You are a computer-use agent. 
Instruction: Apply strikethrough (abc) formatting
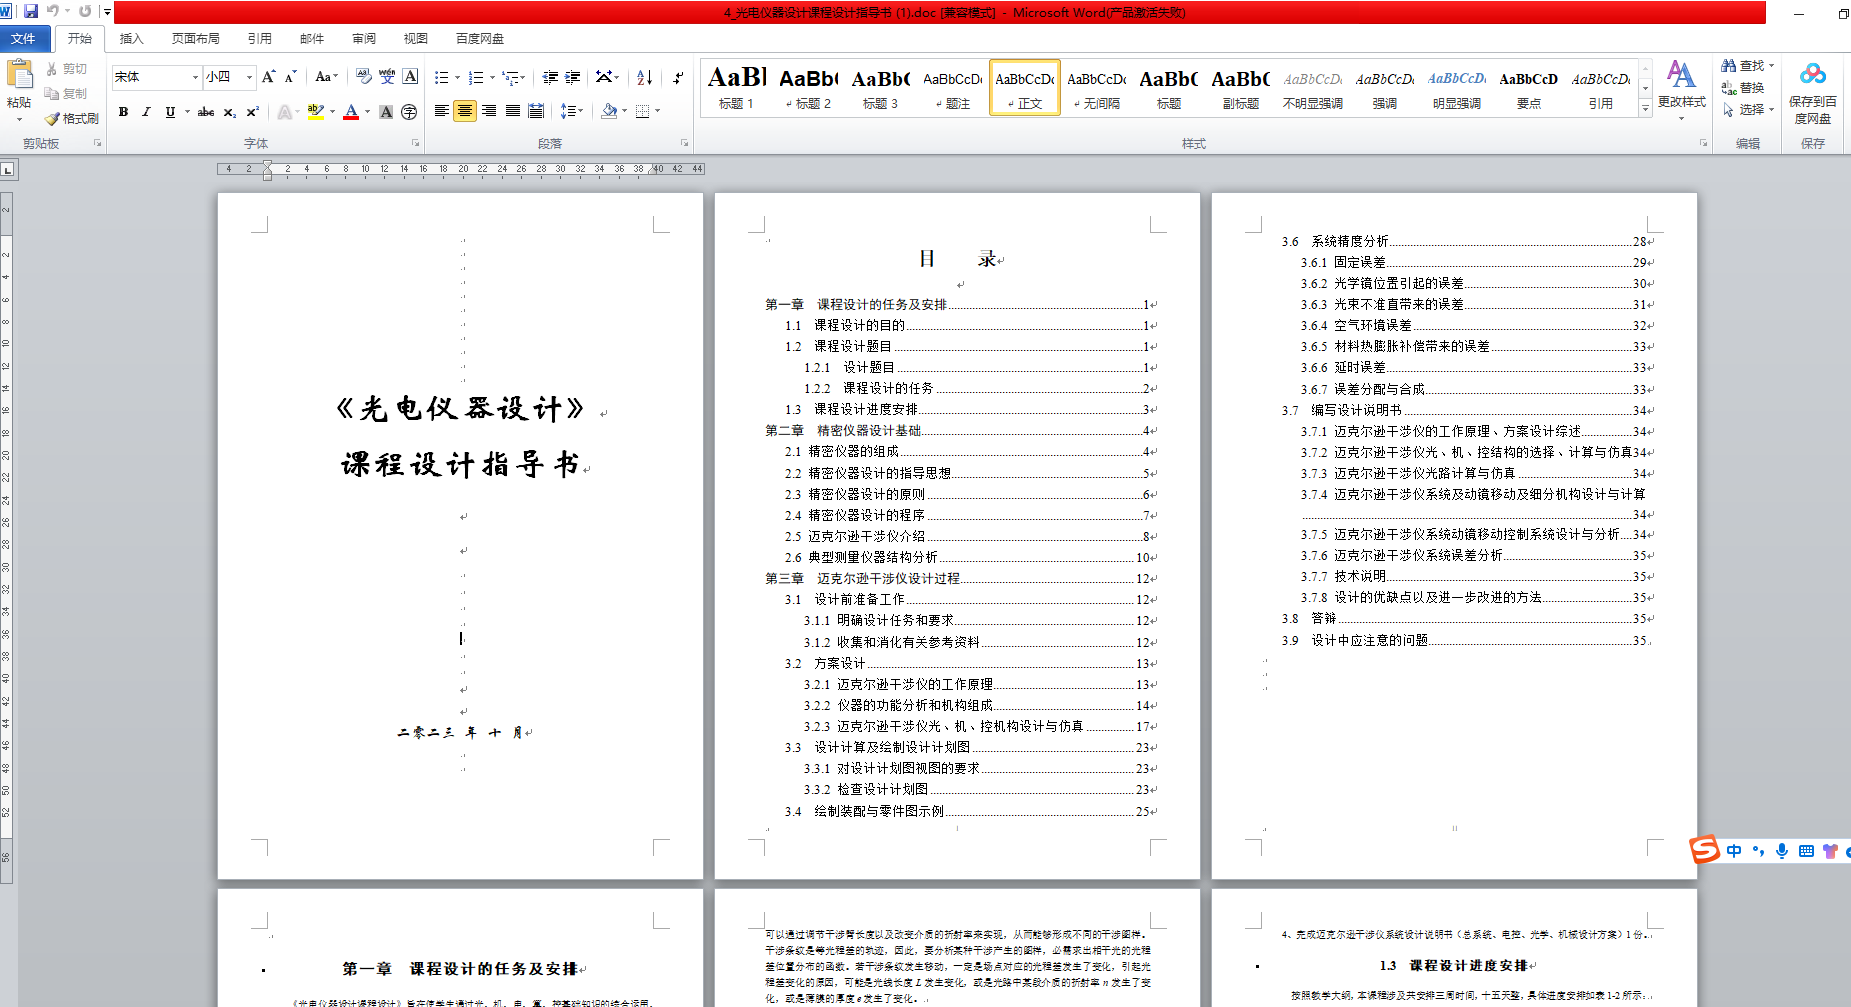206,112
